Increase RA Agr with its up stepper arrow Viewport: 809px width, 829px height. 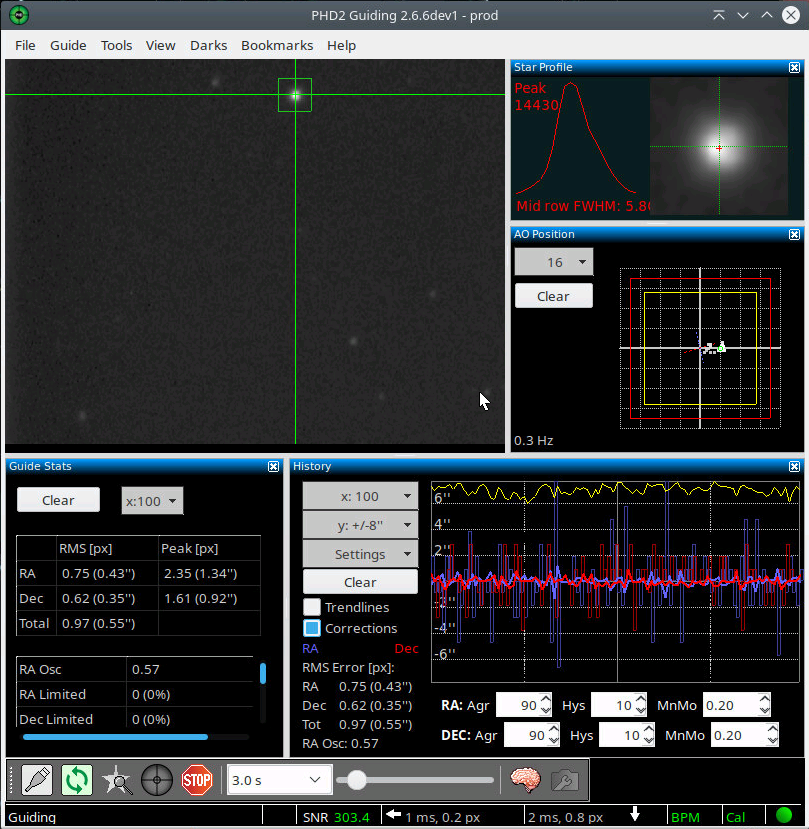tap(545, 699)
